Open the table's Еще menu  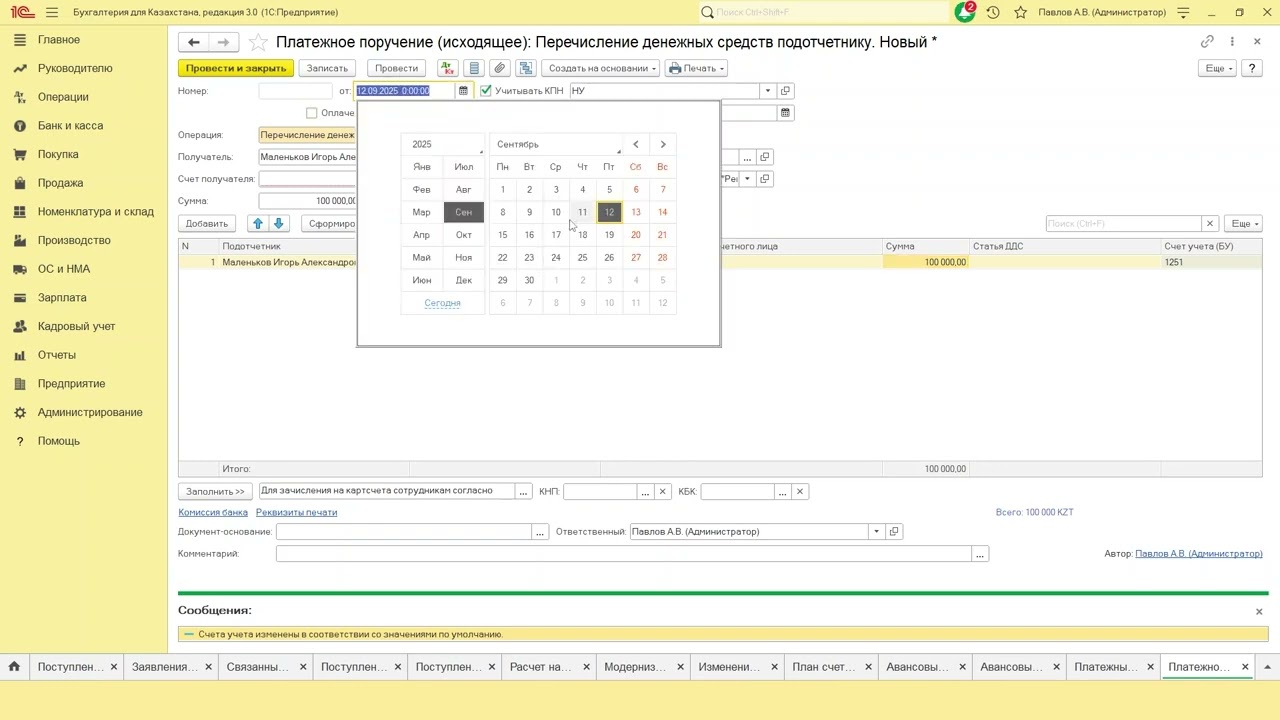(1245, 224)
